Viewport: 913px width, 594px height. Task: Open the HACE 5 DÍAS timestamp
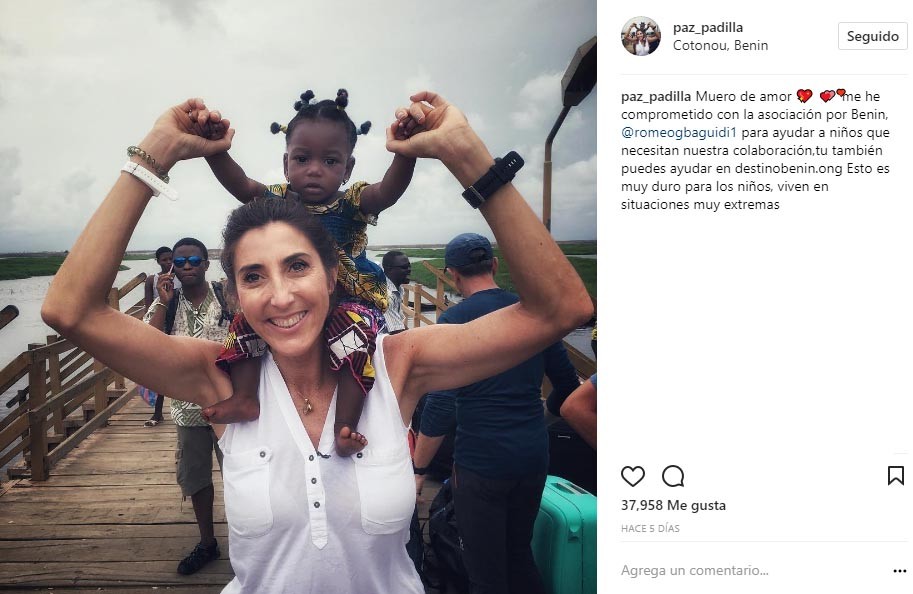click(x=650, y=529)
